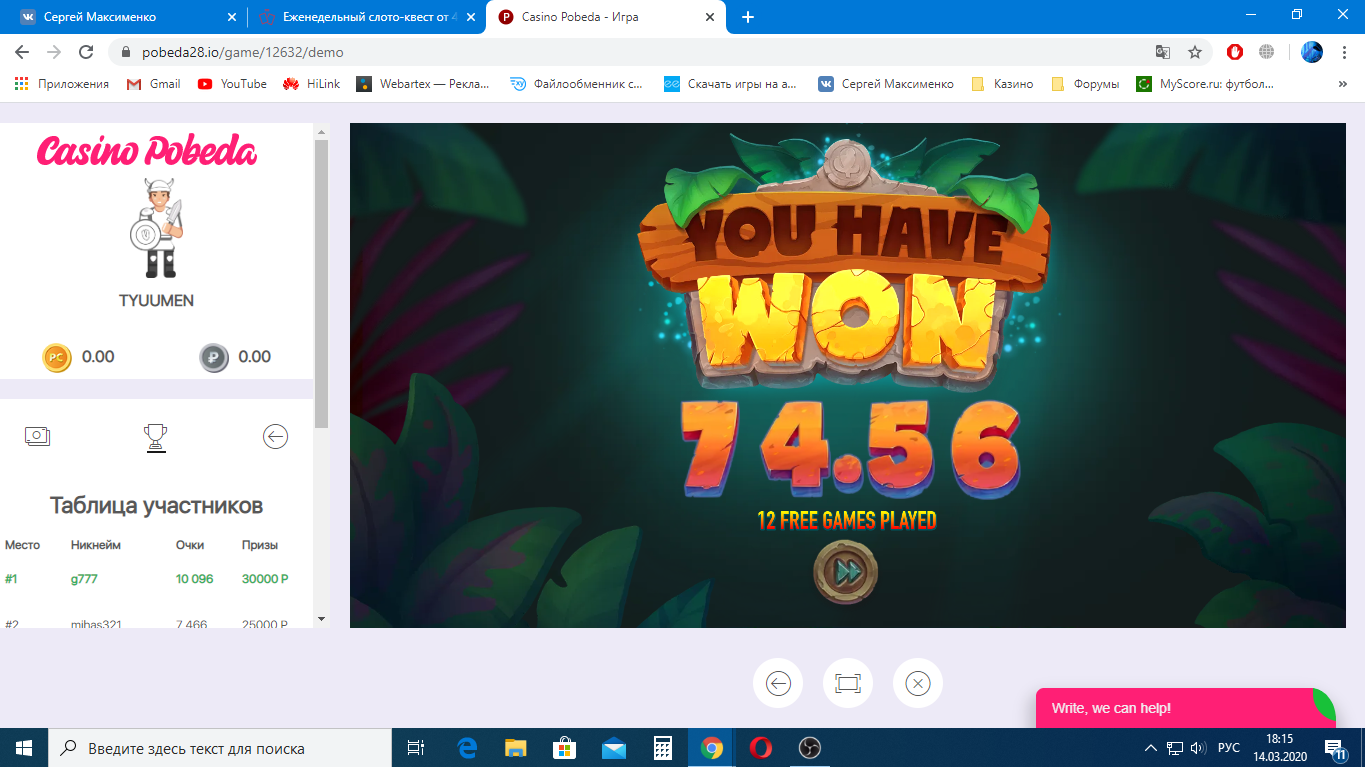Open the Форумы bookmarks folder
The width and height of the screenshot is (1365, 767).
click(x=1086, y=84)
